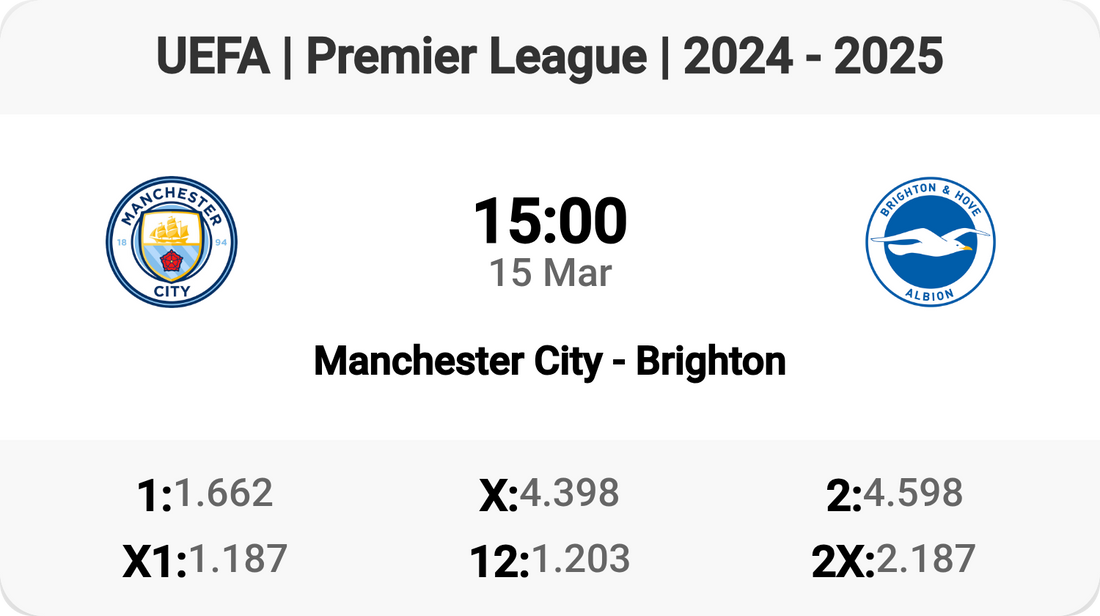Image resolution: width=1100 pixels, height=616 pixels.
Task: Click the bold "2:" market label
Action: click(844, 495)
